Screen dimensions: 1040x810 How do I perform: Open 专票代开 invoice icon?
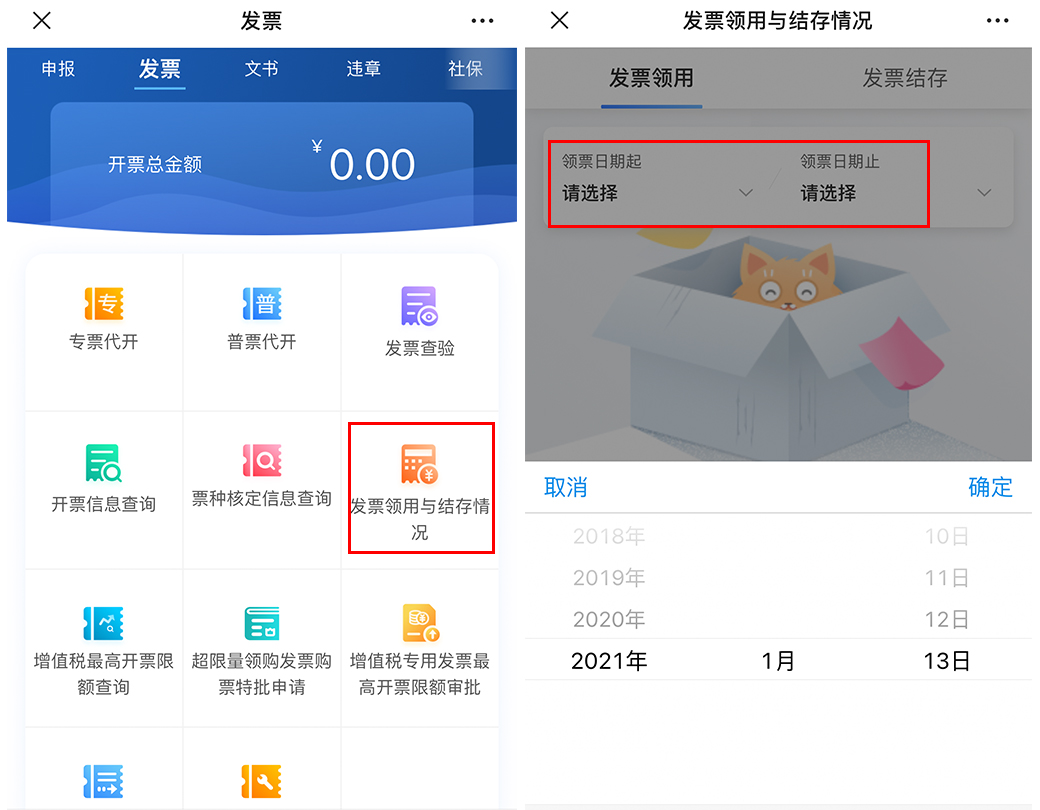pyautogui.click(x=104, y=303)
